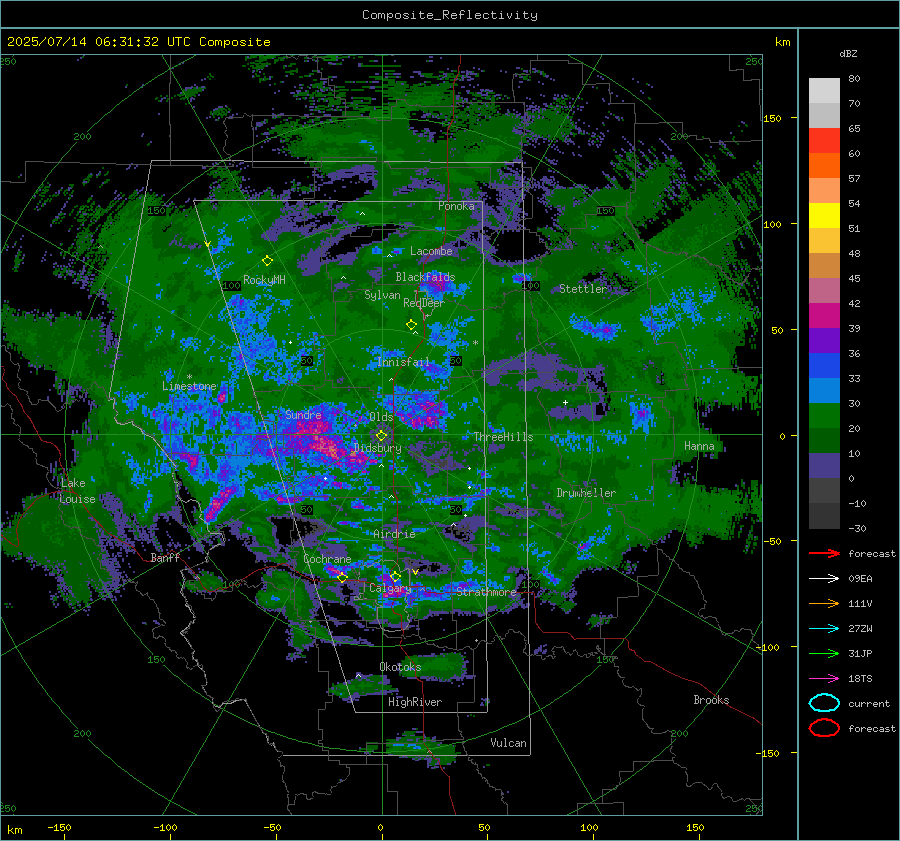The image size is (900, 841).
Task: Click the red forecast ellipse icon
Action: (x=824, y=728)
